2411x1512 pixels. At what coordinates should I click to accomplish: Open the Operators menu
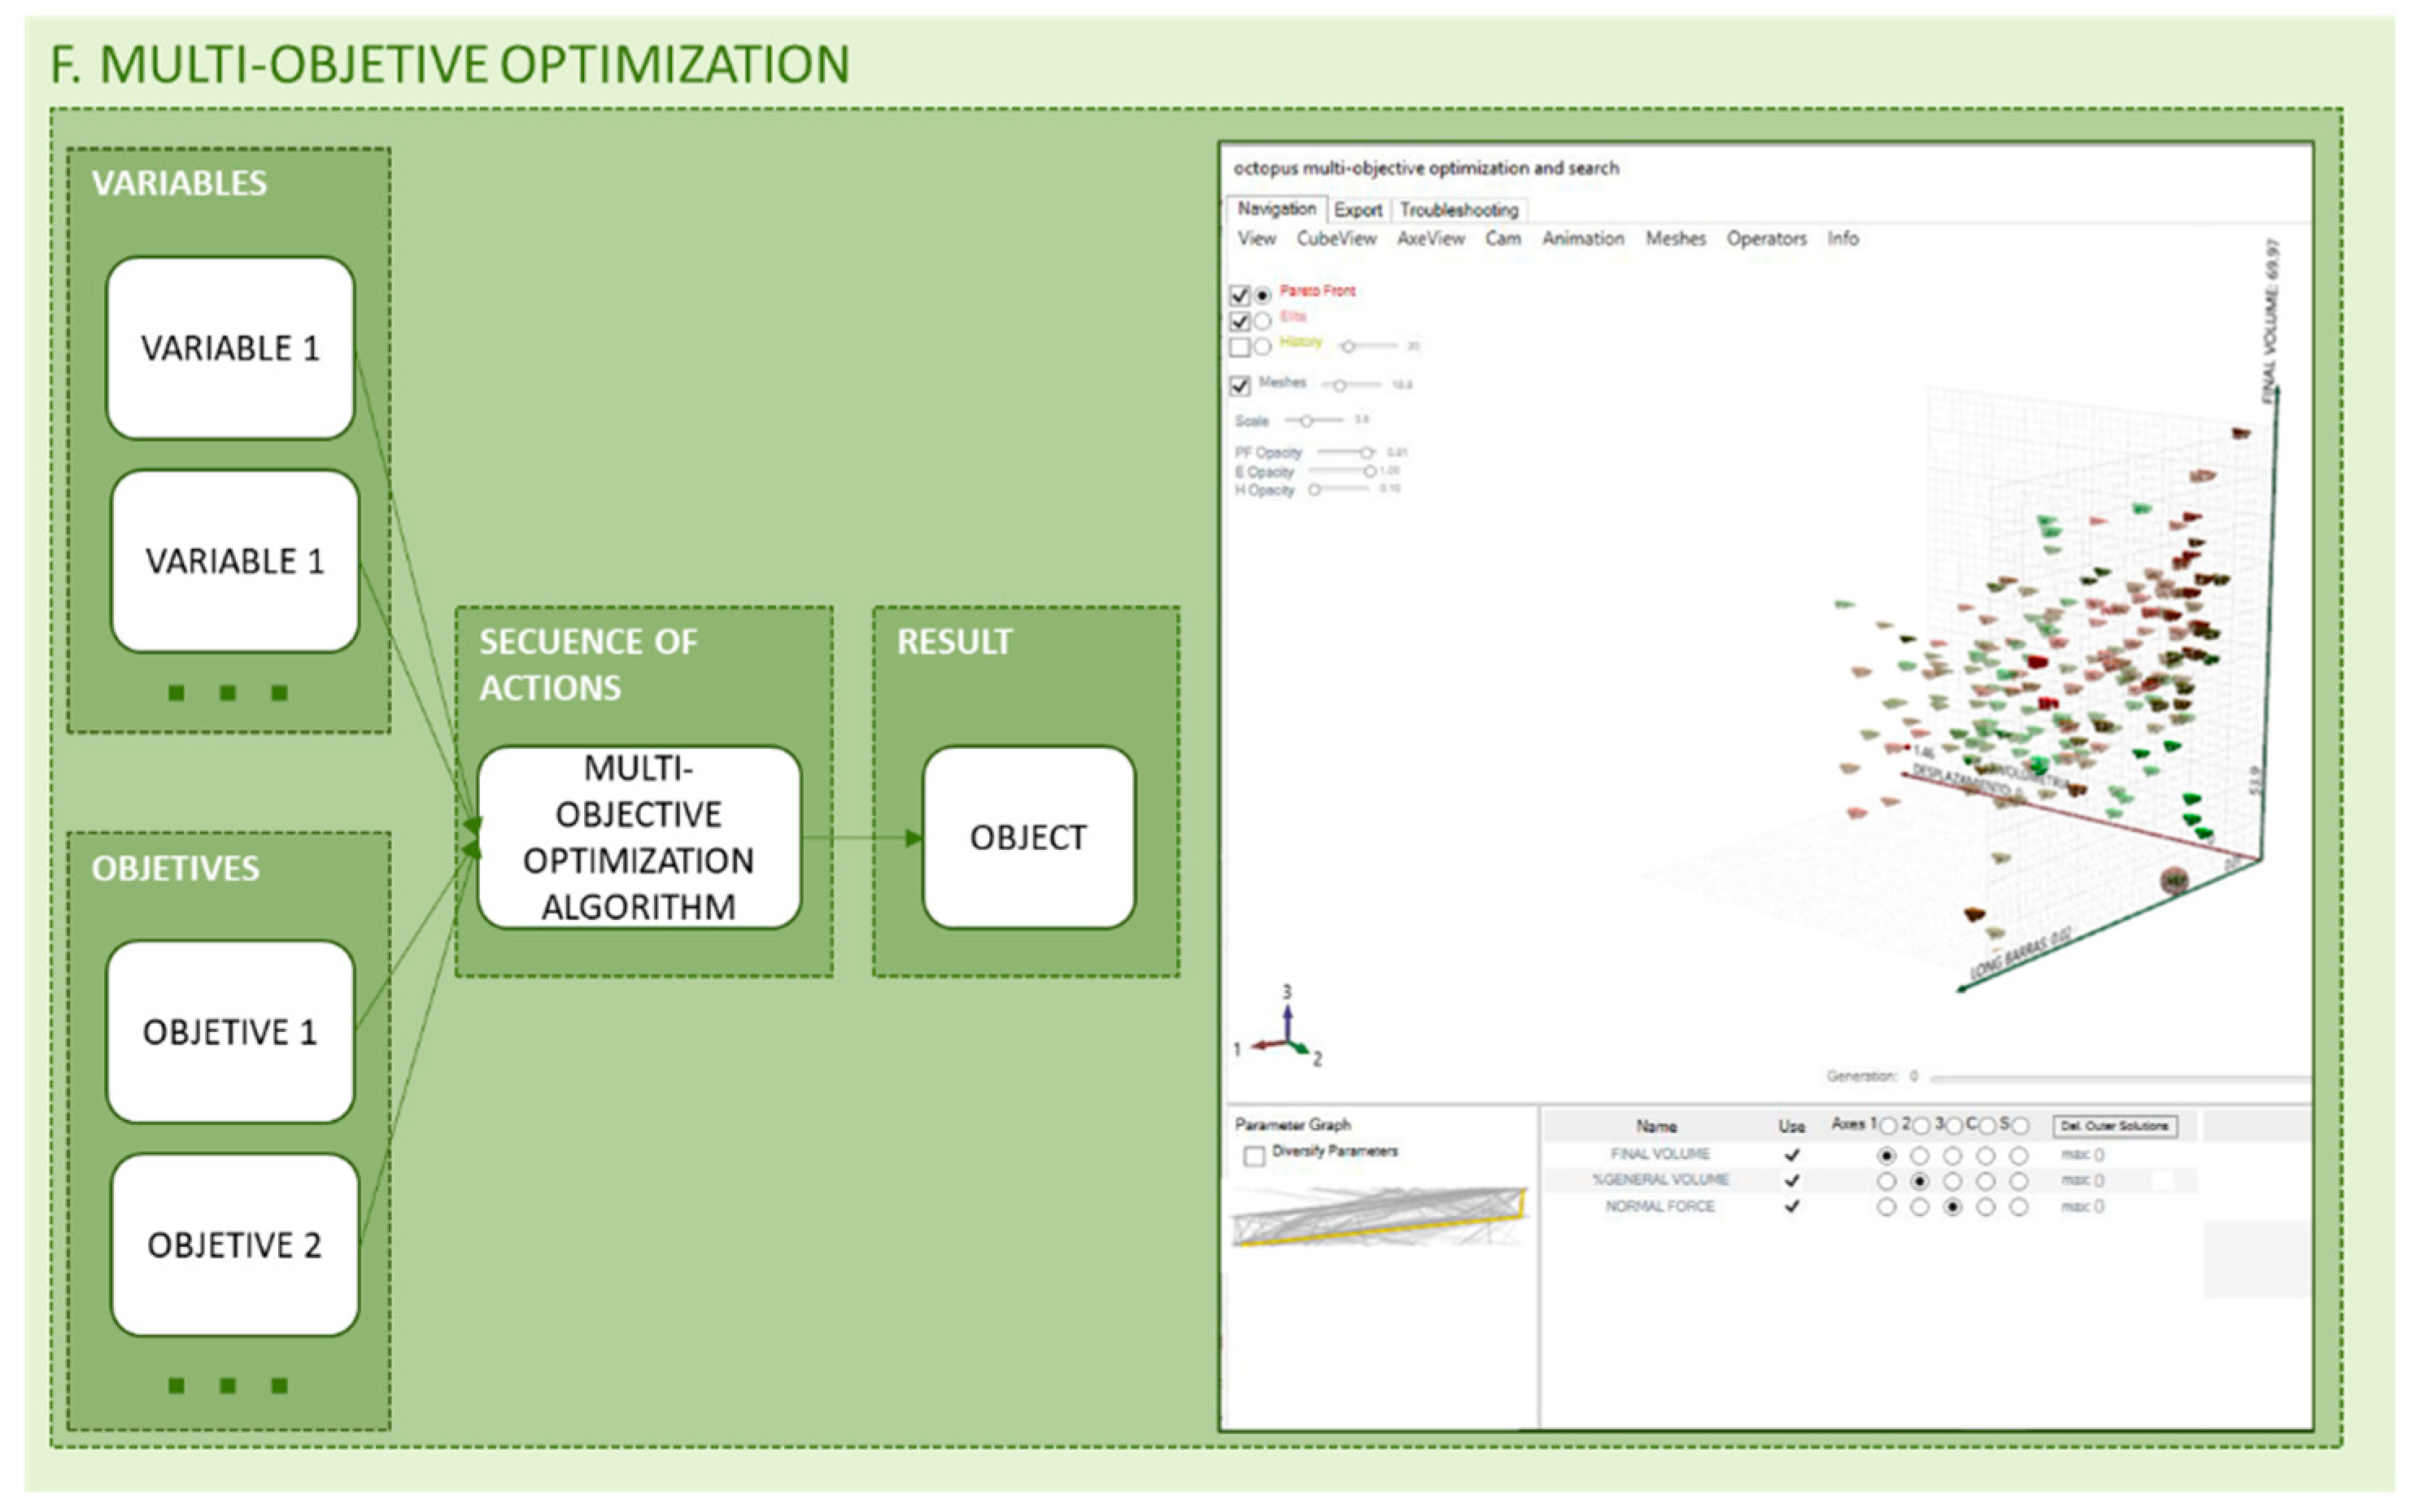1766,239
